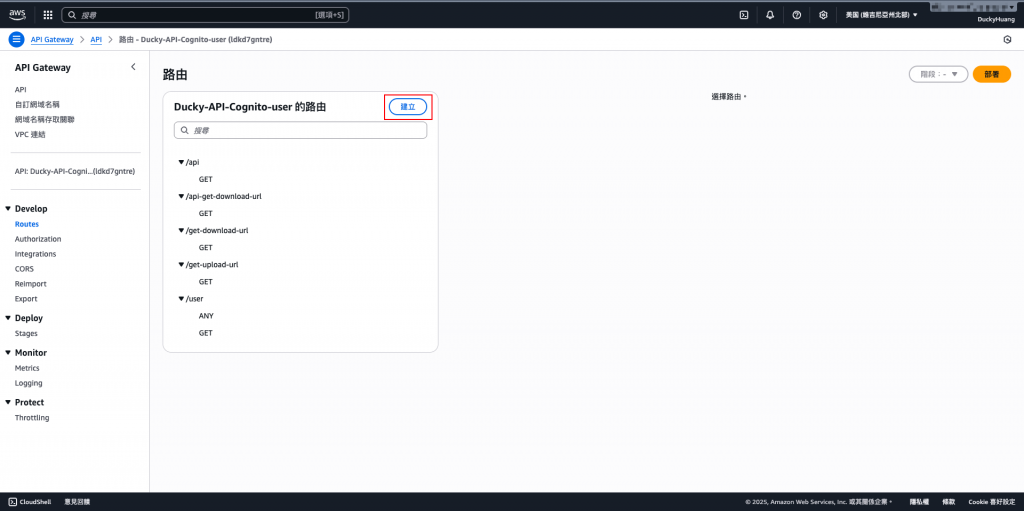Screen dimensions: 1024x511
Task: Open the API: Ducky-API-Cogni... sidebar entry
Action: [x=74, y=171]
